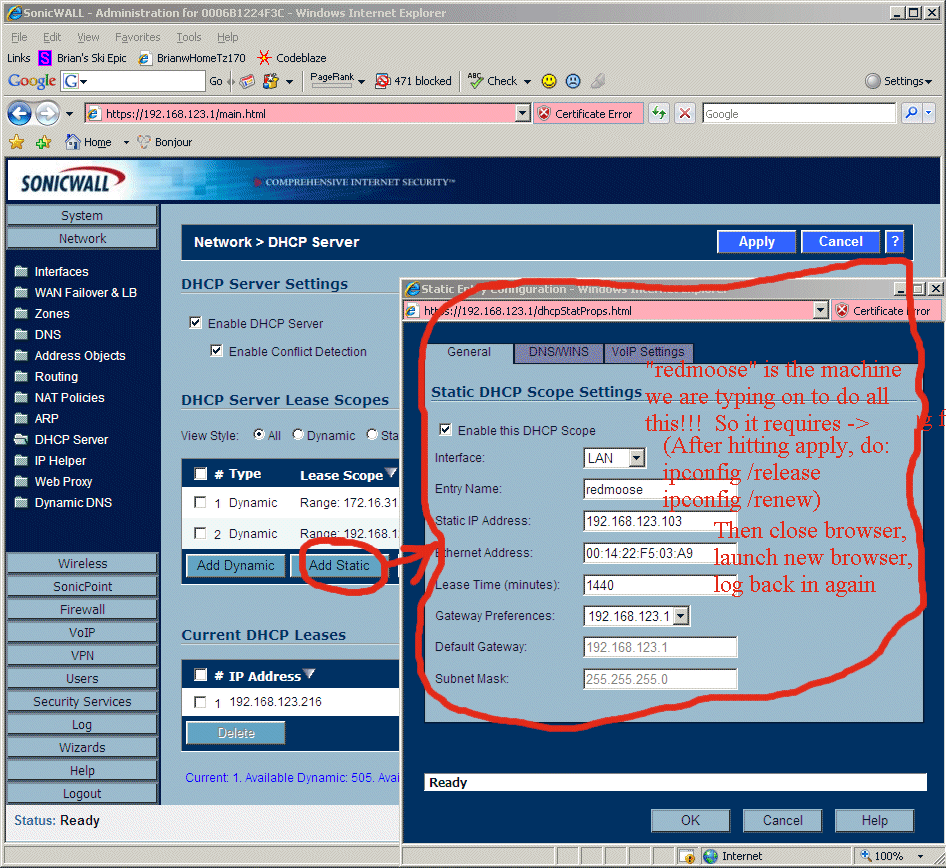Check the Lease Scopes header select-all checkbox
Viewport: 946px width, 868px height.
pyautogui.click(x=201, y=474)
